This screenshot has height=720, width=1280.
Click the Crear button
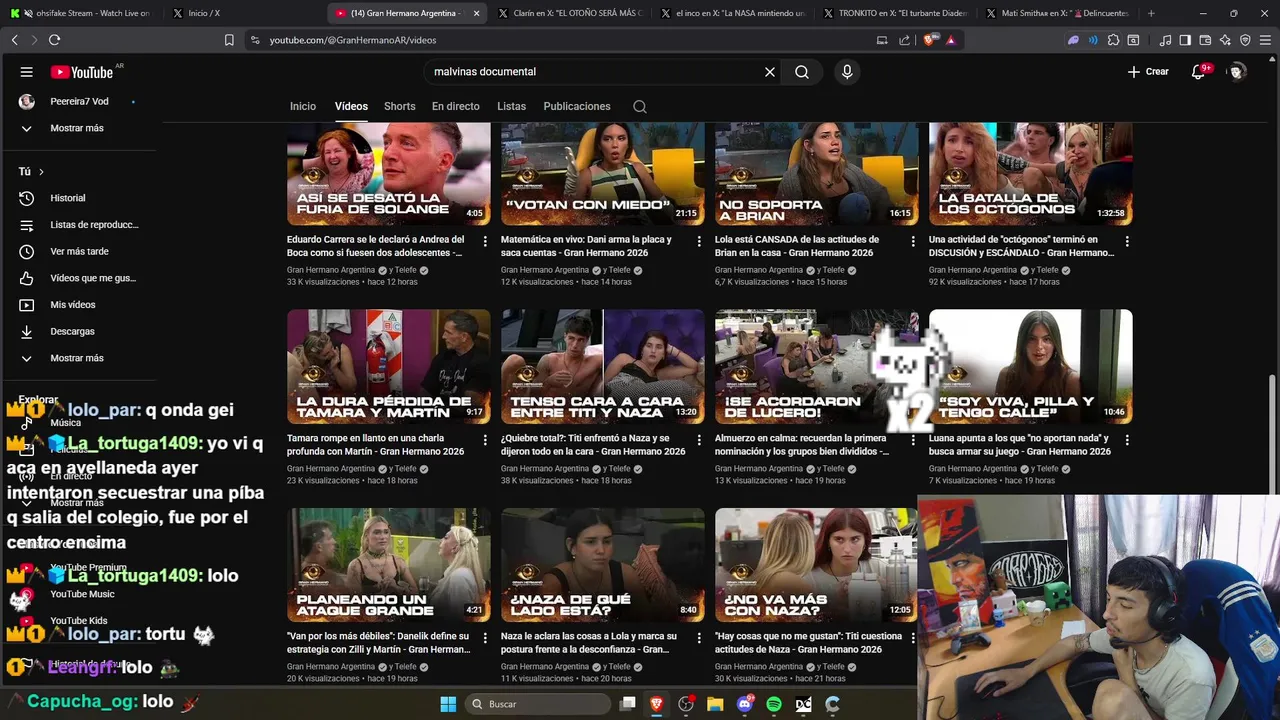click(x=1148, y=72)
